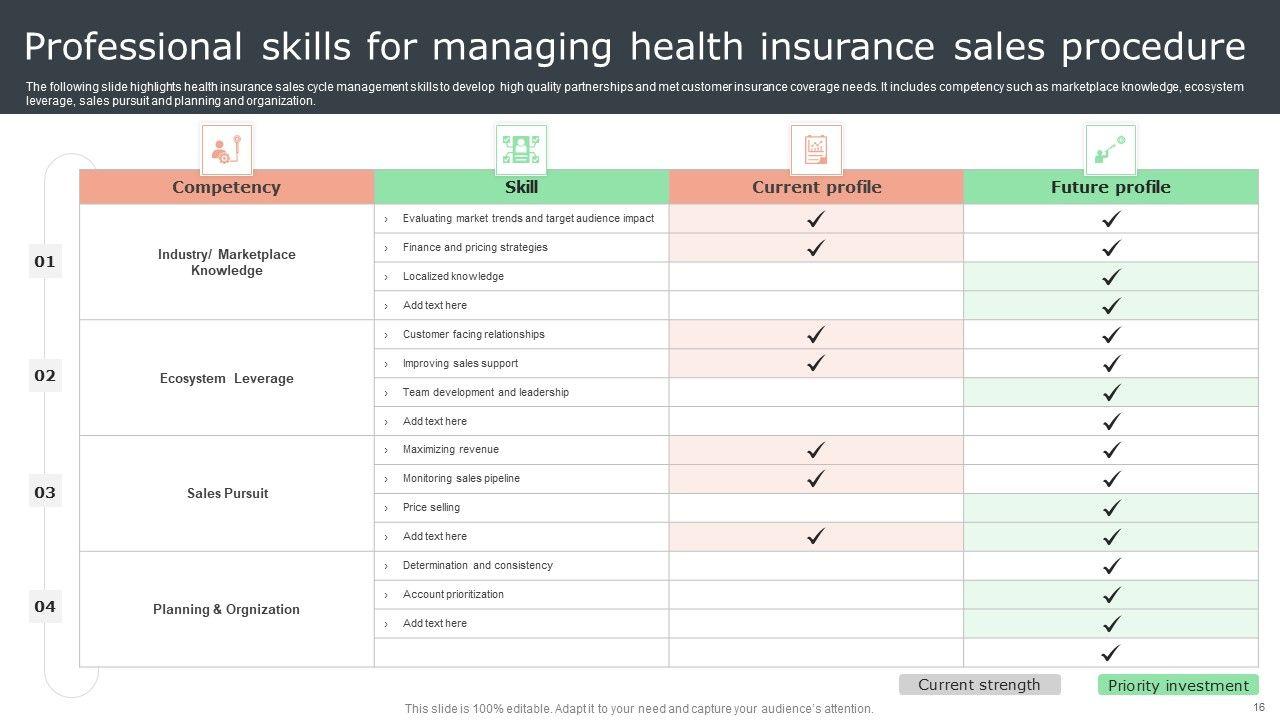Click the growth icon above Future profile

tap(1110, 150)
